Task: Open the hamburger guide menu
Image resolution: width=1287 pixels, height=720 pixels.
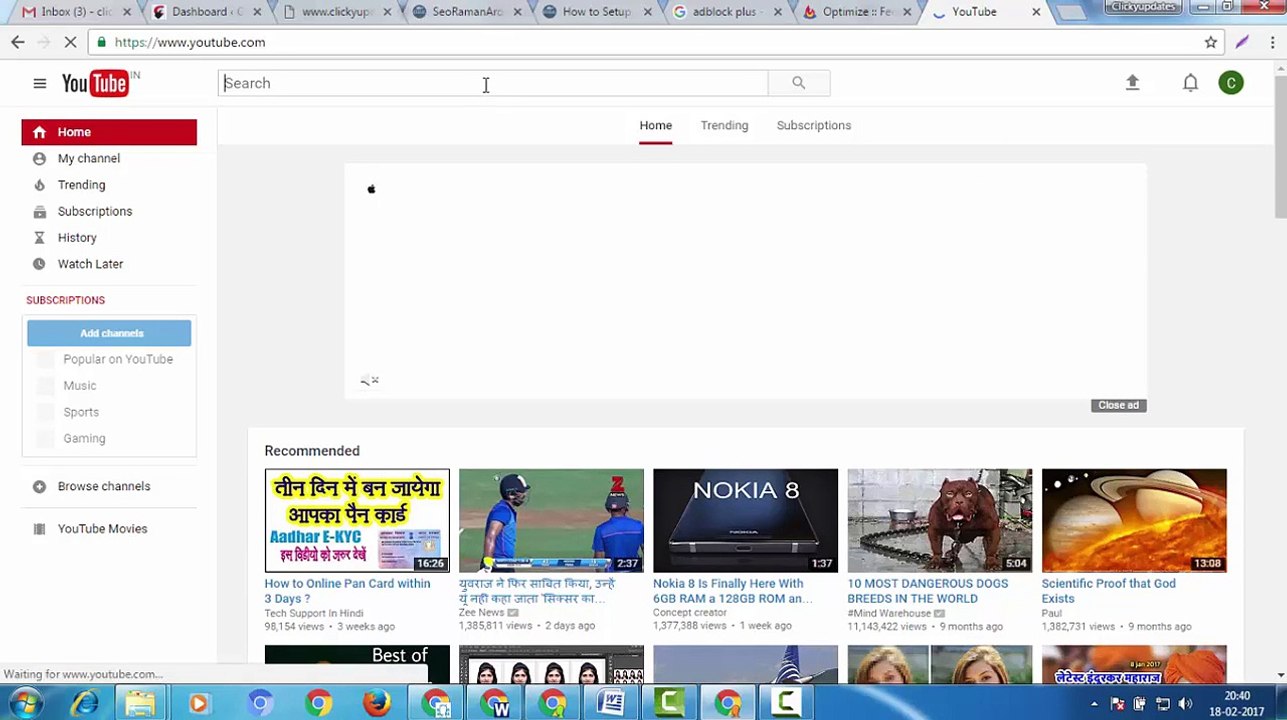Action: 40,83
